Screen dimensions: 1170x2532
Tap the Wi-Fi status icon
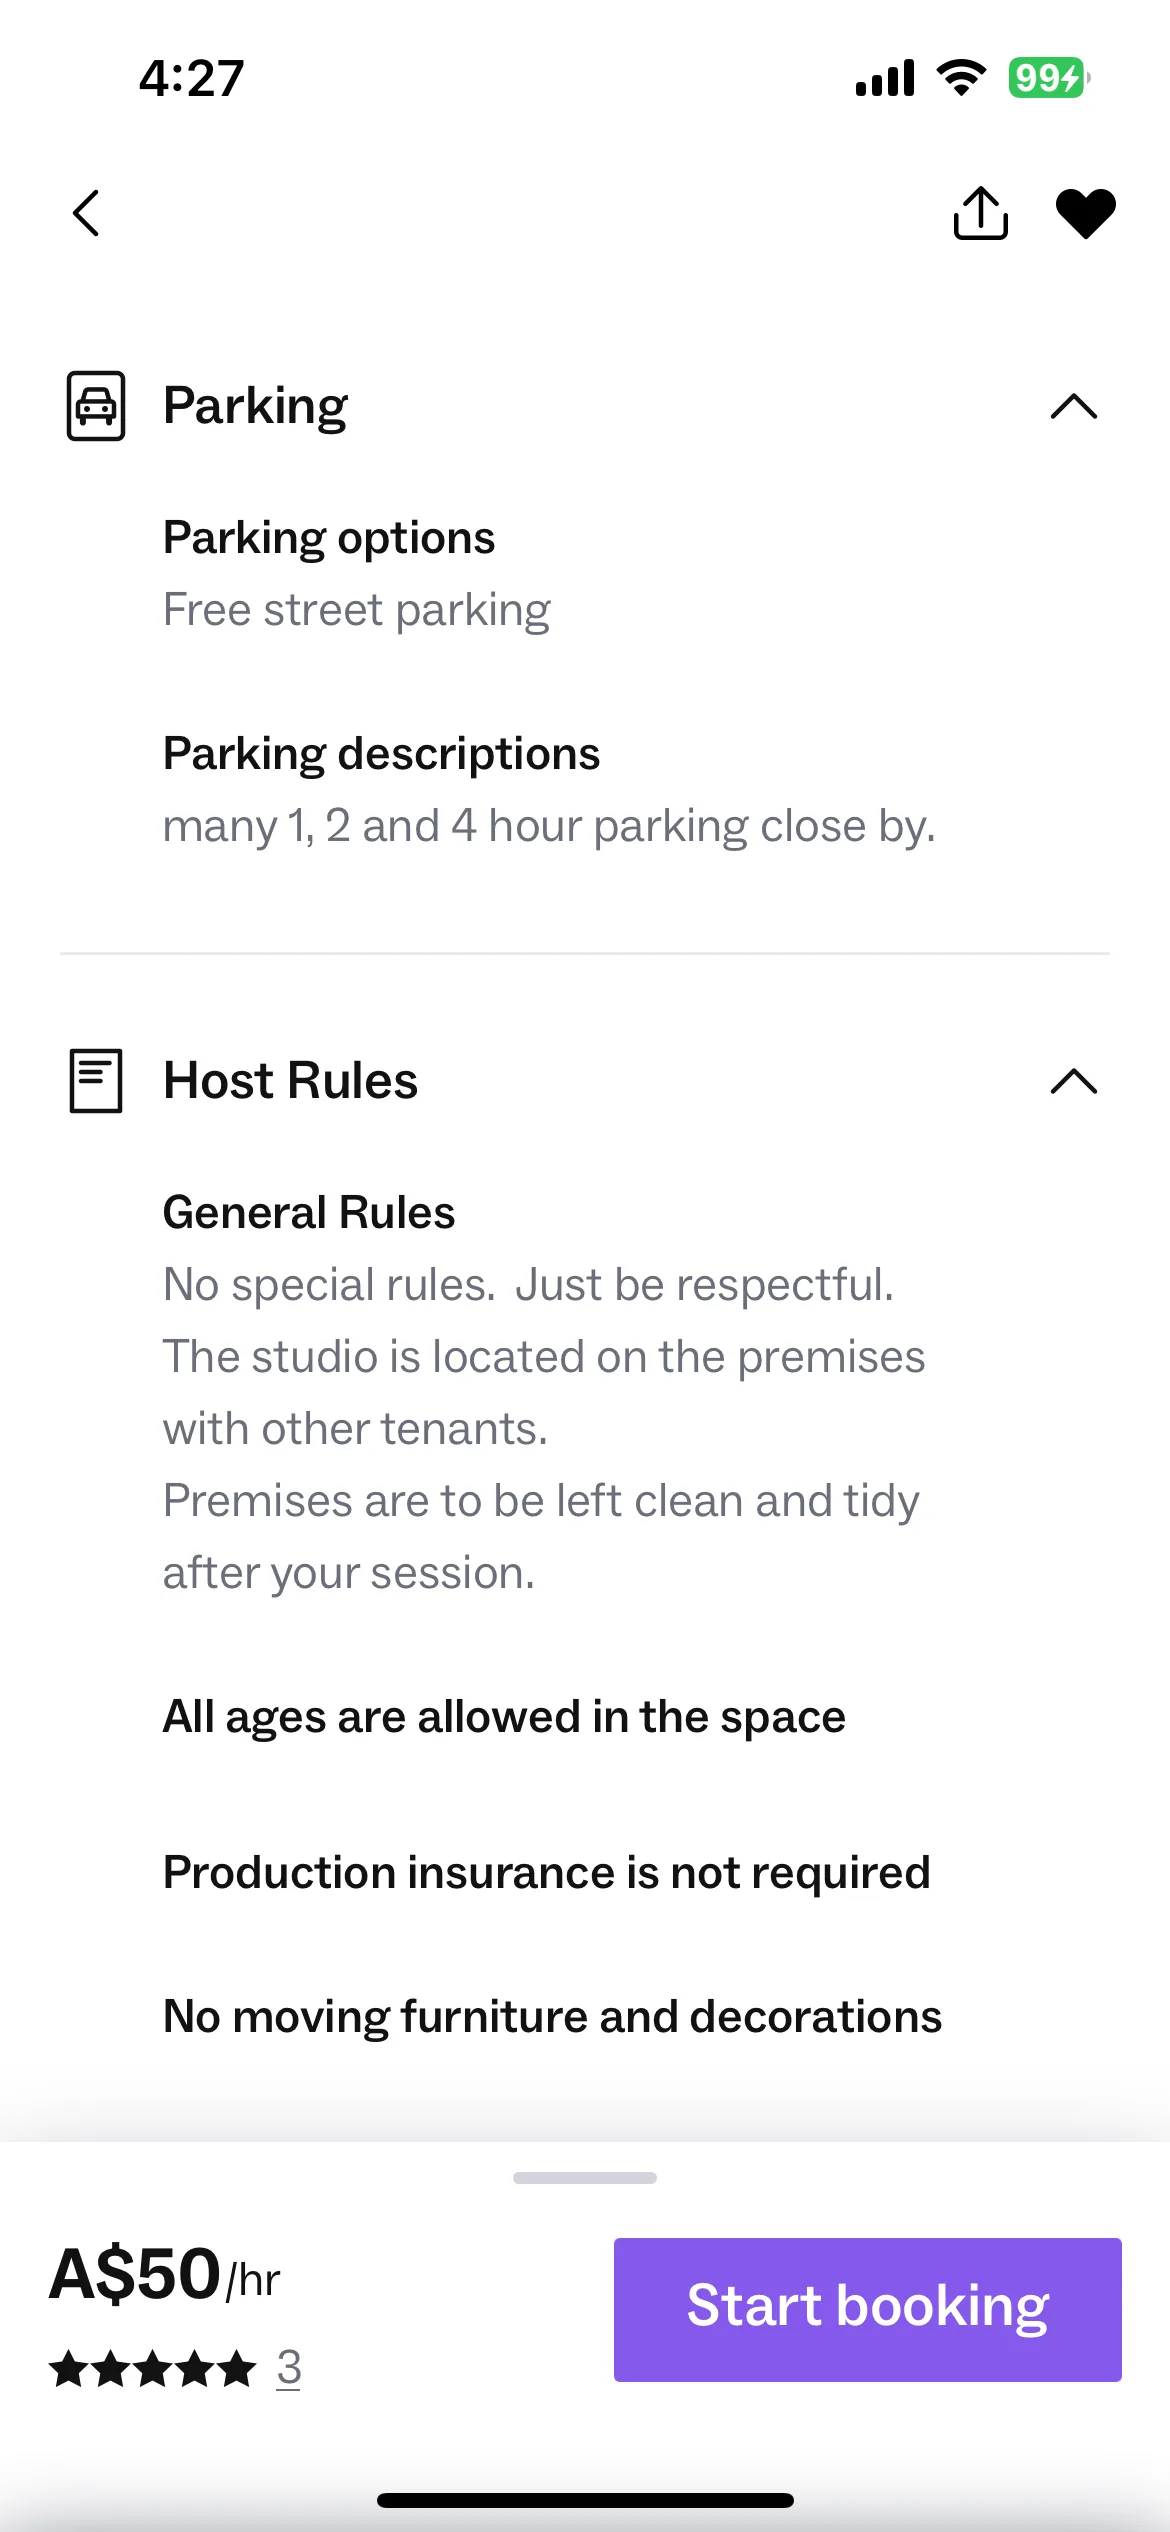coord(961,77)
